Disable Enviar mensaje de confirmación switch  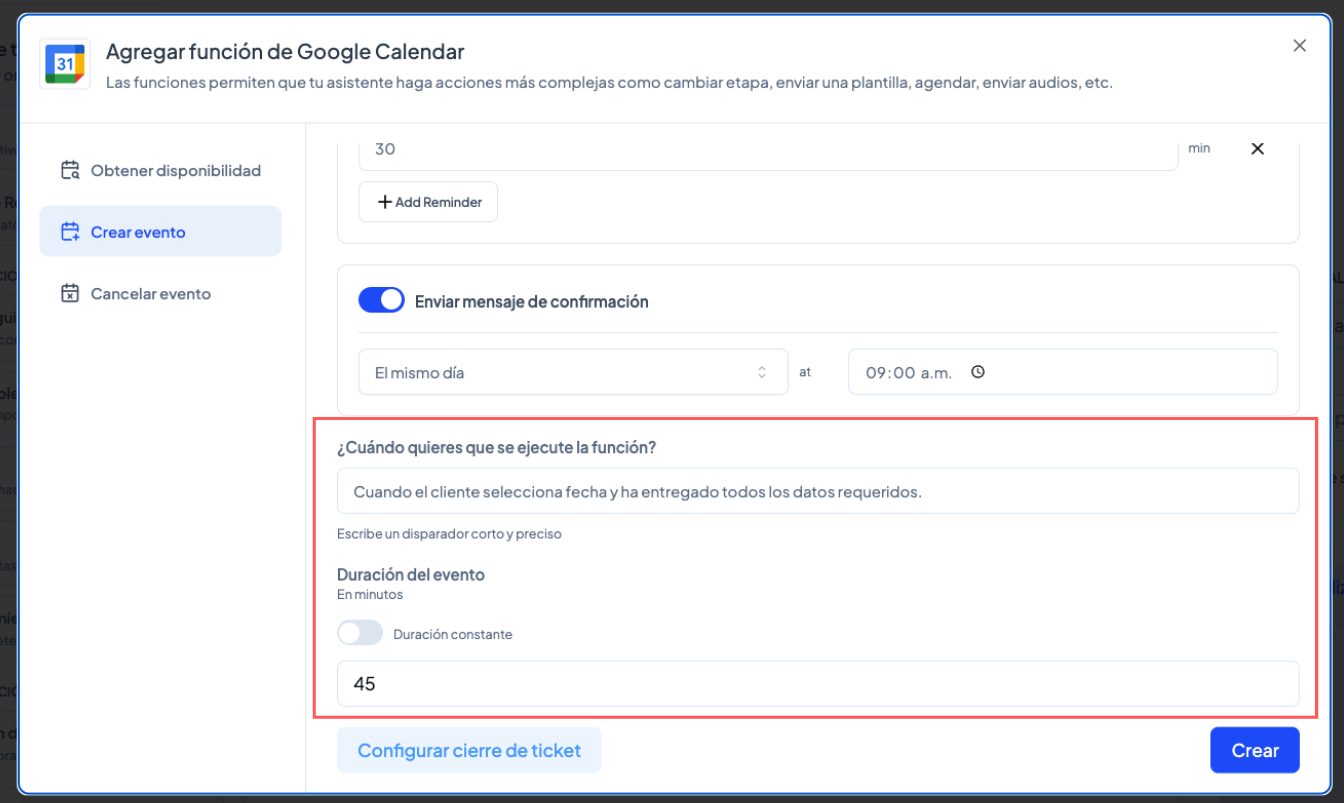click(x=381, y=301)
